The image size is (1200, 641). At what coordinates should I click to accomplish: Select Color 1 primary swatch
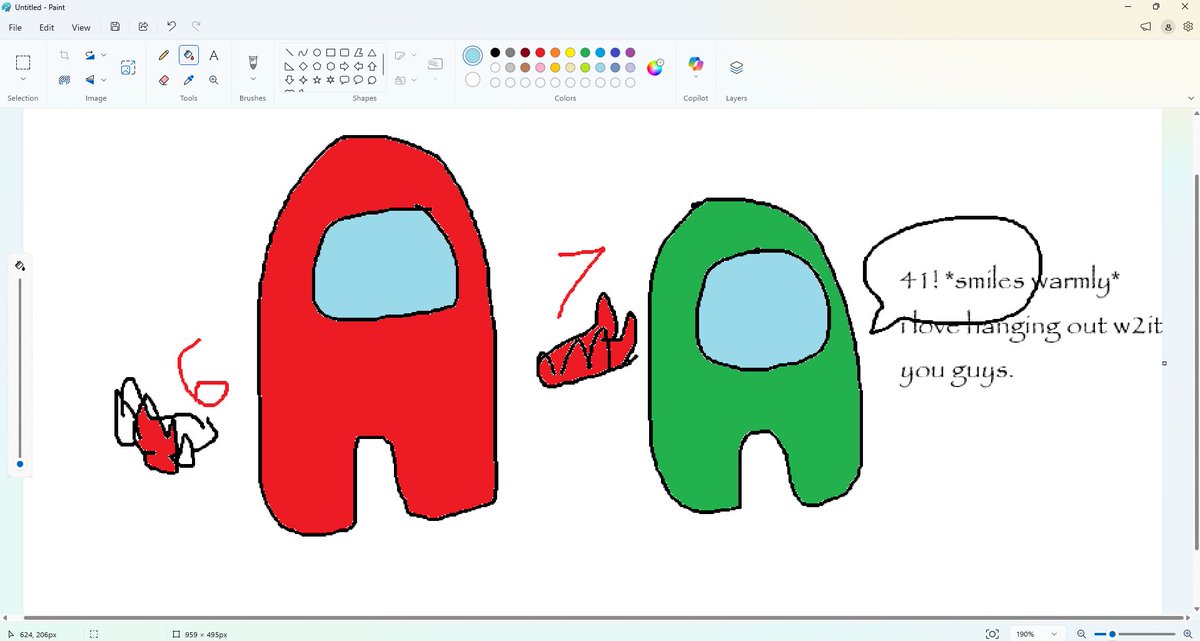click(x=473, y=56)
